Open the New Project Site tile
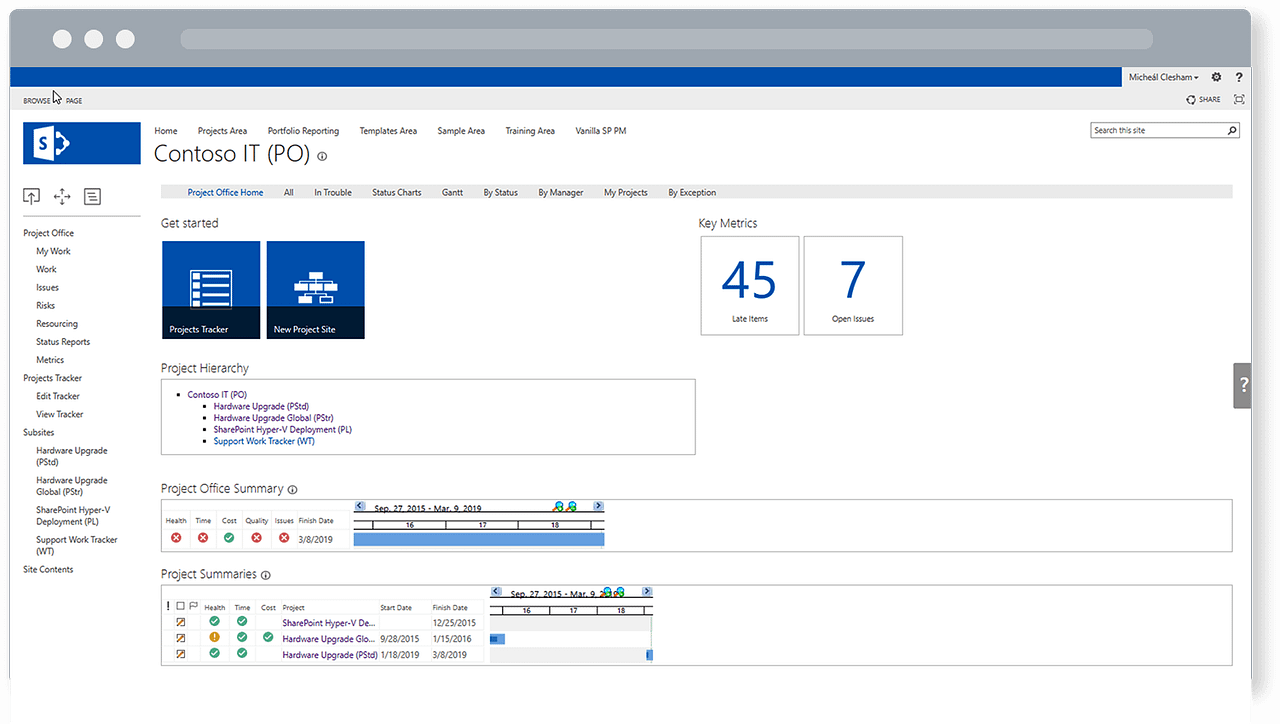The width and height of the screenshot is (1280, 724). coord(315,289)
